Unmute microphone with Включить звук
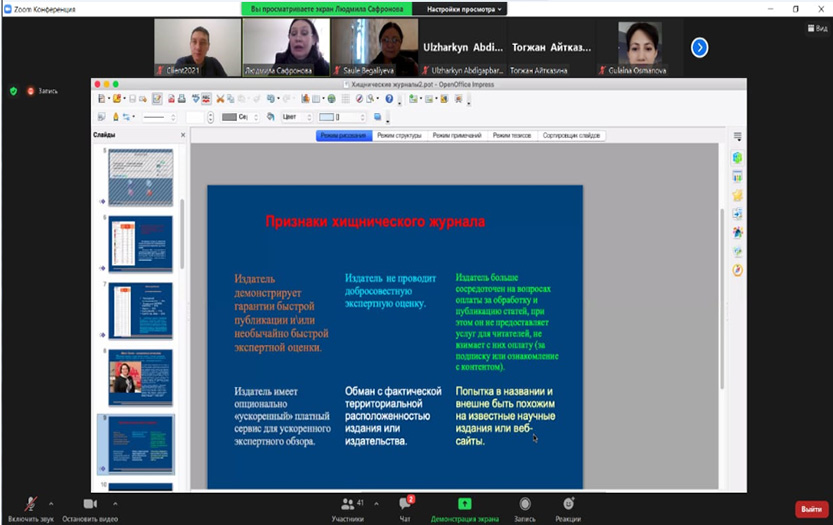Viewport: 833px width, 525px height. click(x=30, y=505)
